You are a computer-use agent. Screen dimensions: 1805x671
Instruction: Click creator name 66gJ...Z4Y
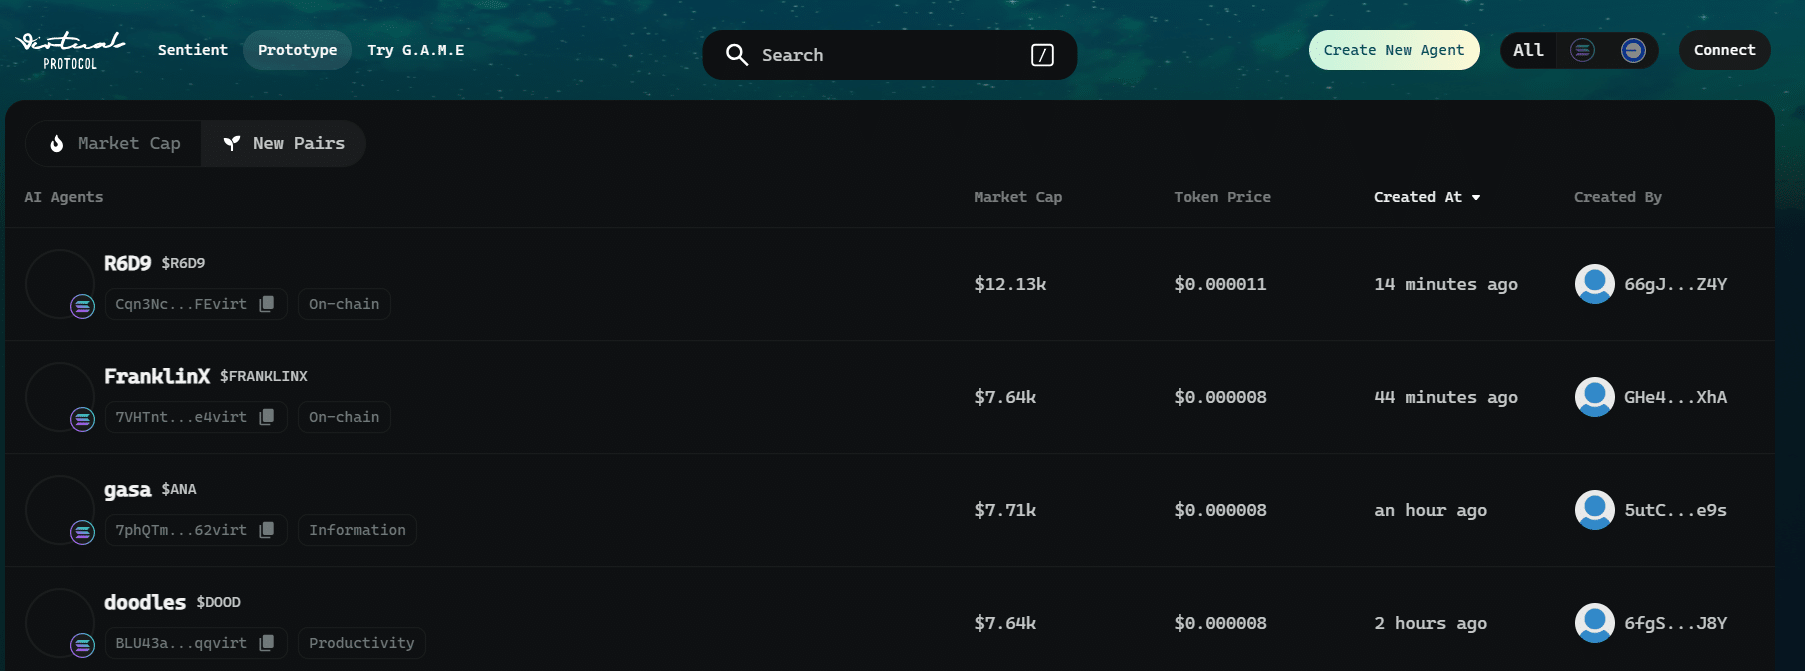coord(1675,284)
